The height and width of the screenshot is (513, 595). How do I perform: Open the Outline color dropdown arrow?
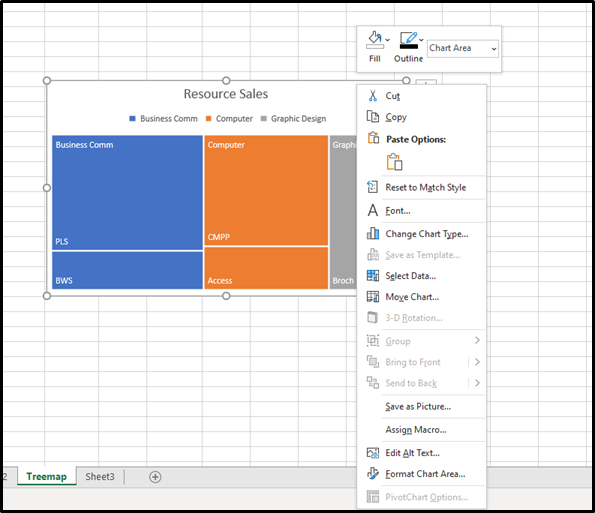pos(421,40)
